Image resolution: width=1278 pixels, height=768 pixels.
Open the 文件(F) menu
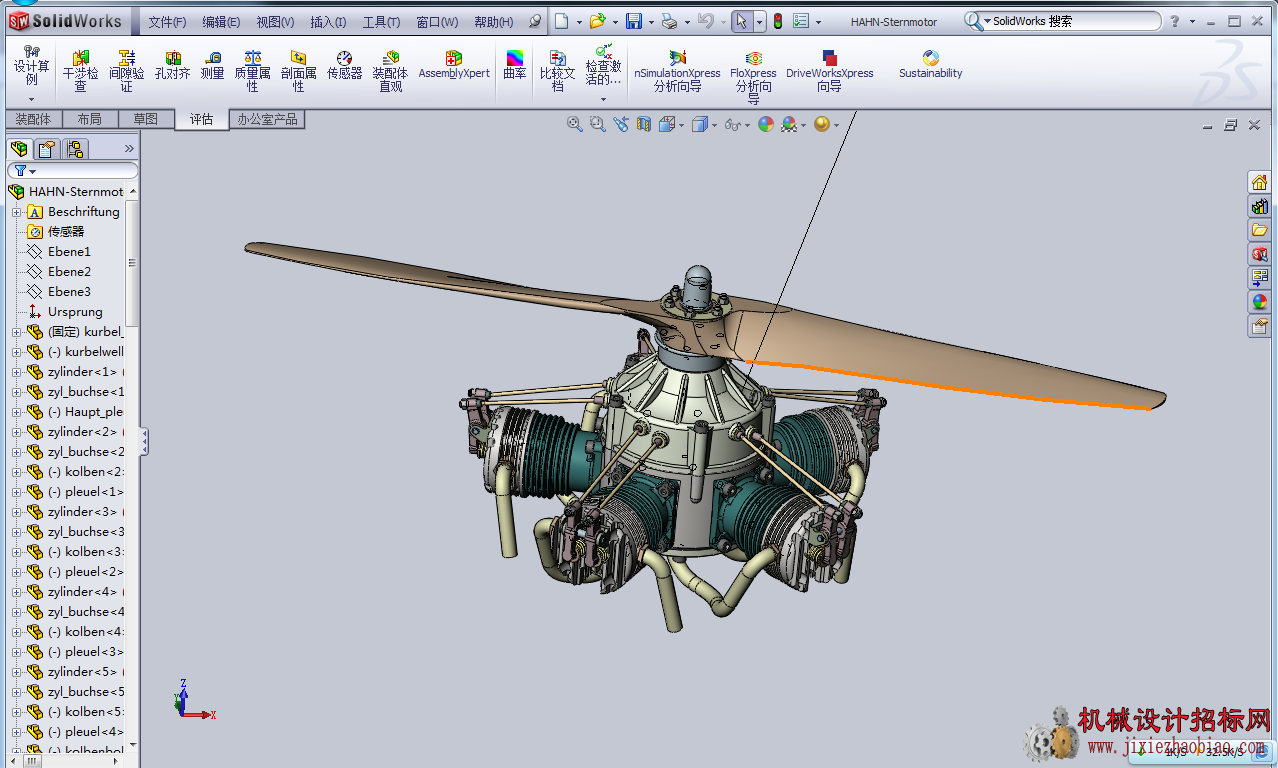(167, 22)
